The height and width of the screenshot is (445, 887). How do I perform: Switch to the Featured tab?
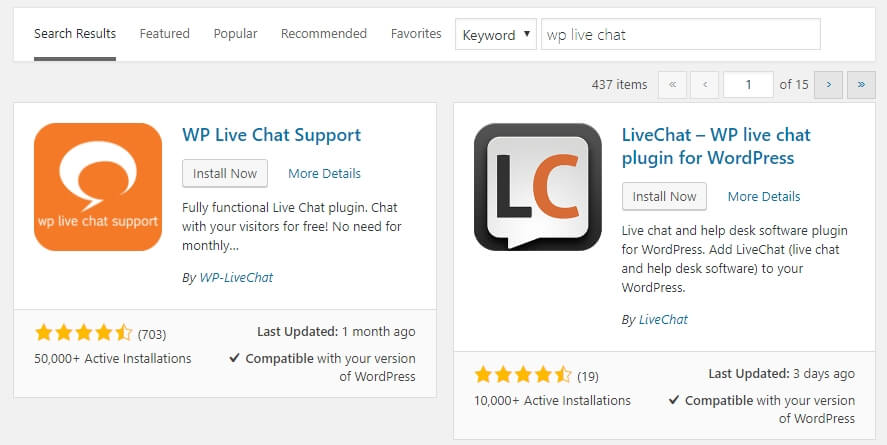(x=165, y=34)
